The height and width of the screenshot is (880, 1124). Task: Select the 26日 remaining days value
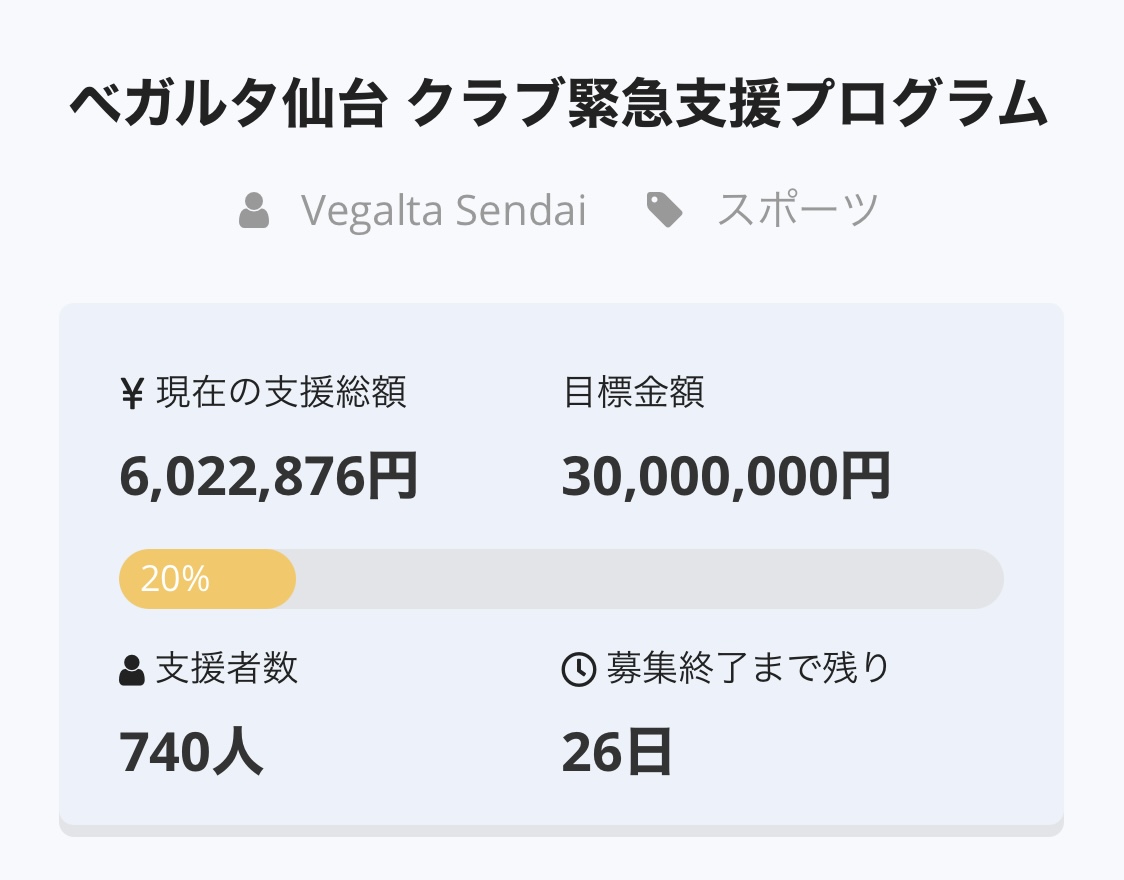coord(616,752)
